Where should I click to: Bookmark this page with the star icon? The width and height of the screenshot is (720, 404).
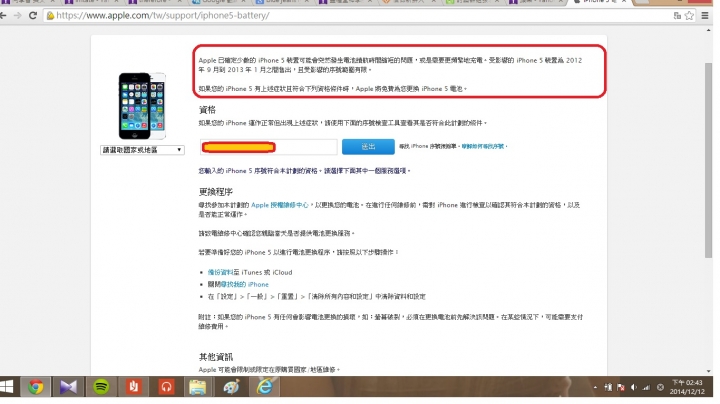pyautogui.click(x=689, y=16)
